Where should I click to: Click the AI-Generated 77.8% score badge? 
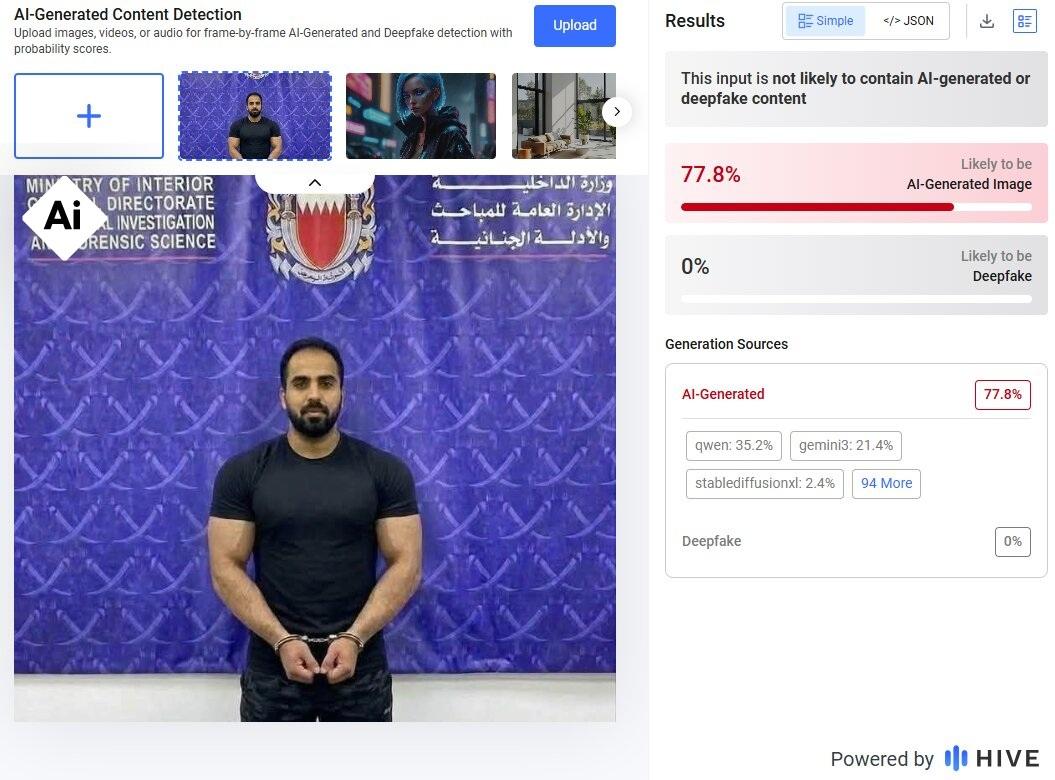(x=1003, y=394)
